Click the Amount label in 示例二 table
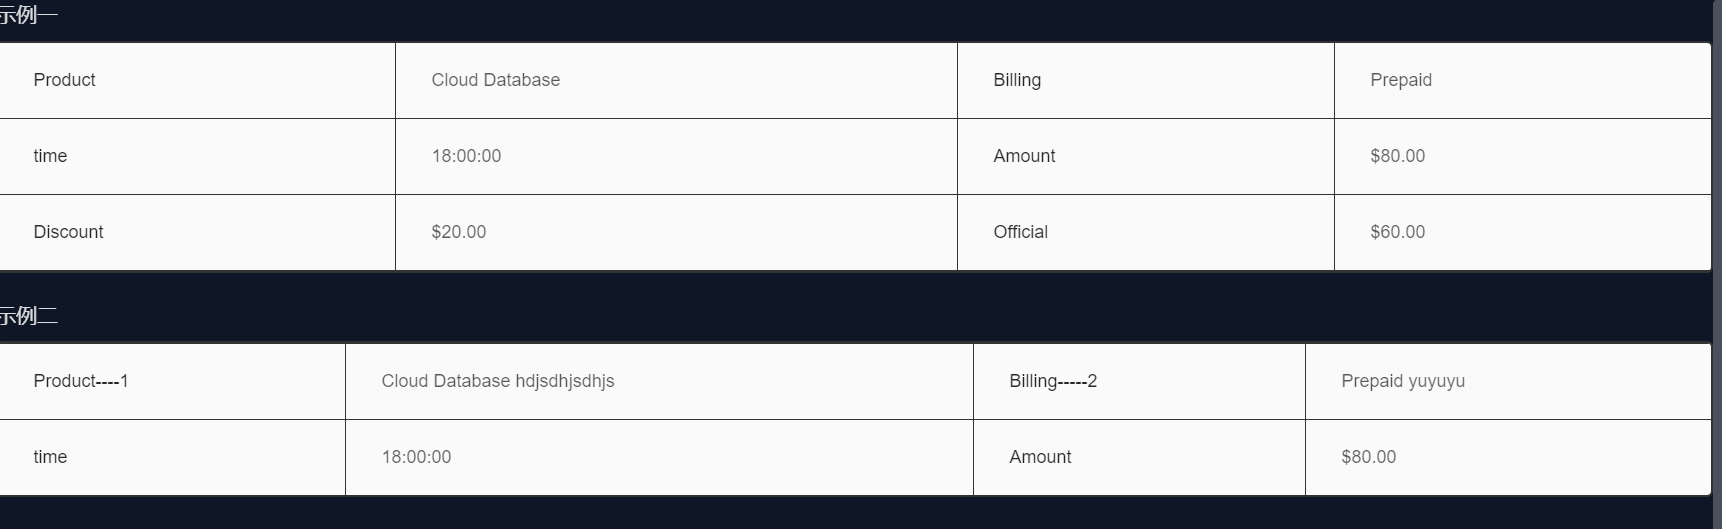 tap(1040, 457)
